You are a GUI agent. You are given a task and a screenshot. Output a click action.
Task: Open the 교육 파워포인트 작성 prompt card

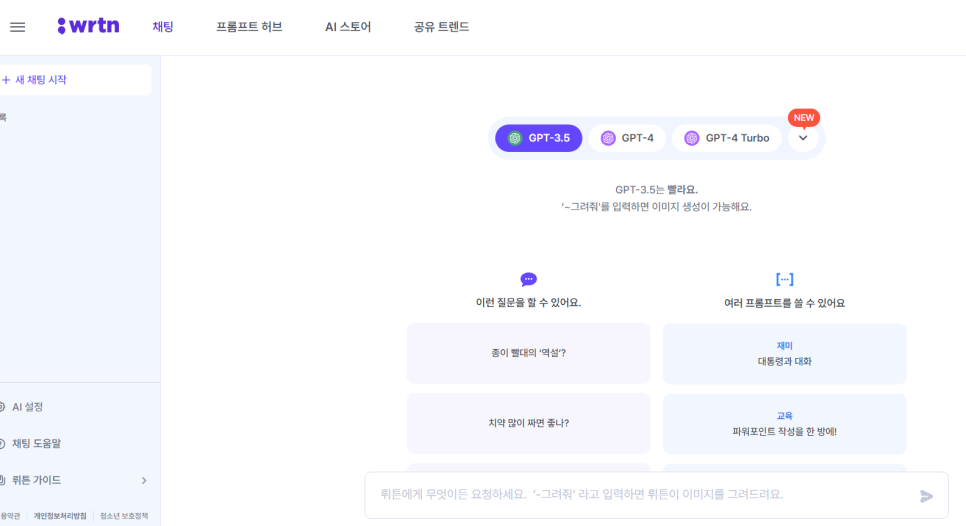tap(784, 424)
